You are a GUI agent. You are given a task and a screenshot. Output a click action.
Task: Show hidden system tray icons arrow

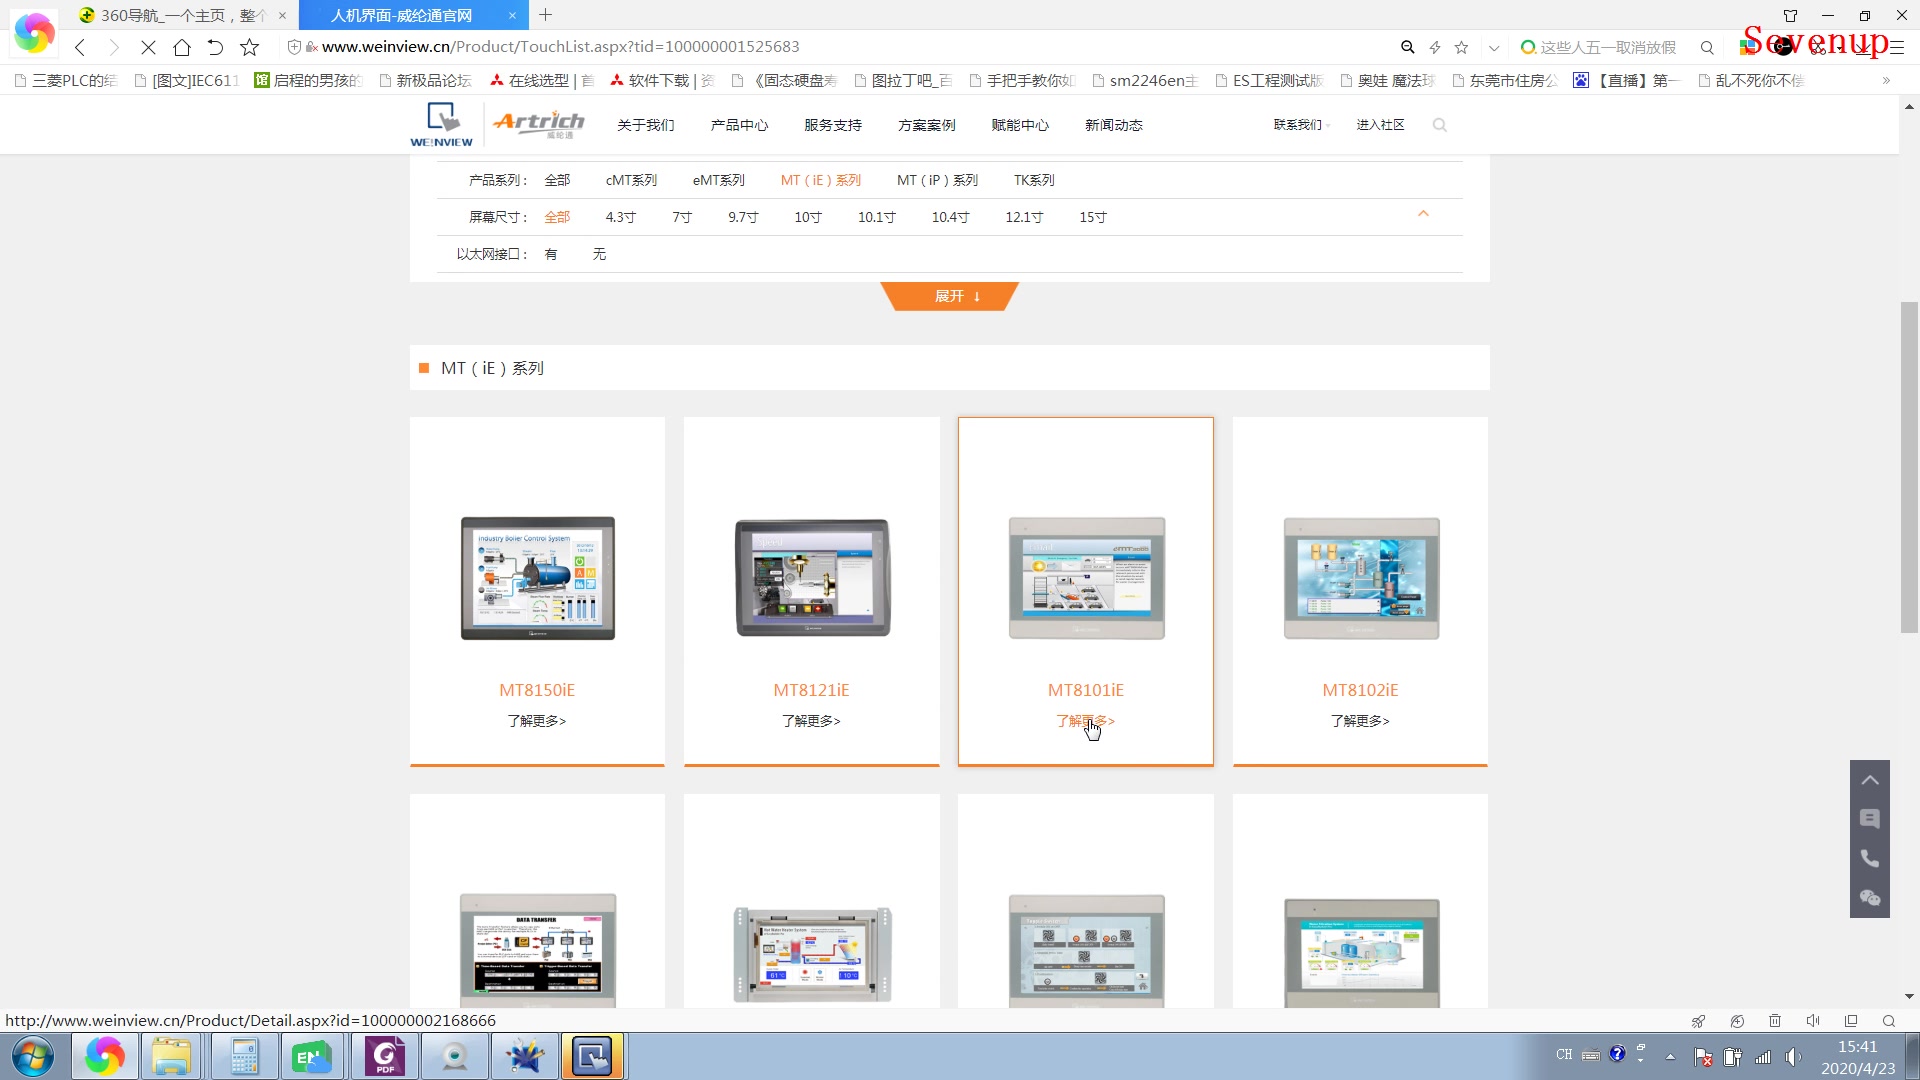(1670, 1057)
